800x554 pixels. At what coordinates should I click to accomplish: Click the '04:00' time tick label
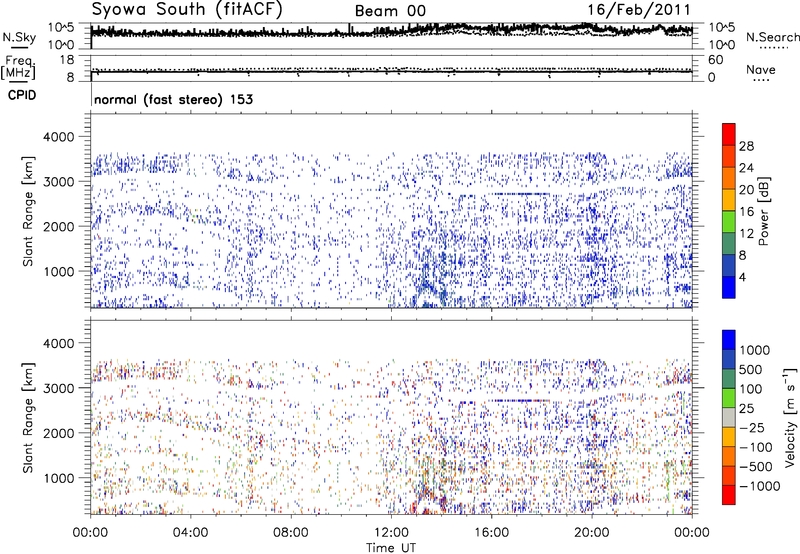coord(190,533)
